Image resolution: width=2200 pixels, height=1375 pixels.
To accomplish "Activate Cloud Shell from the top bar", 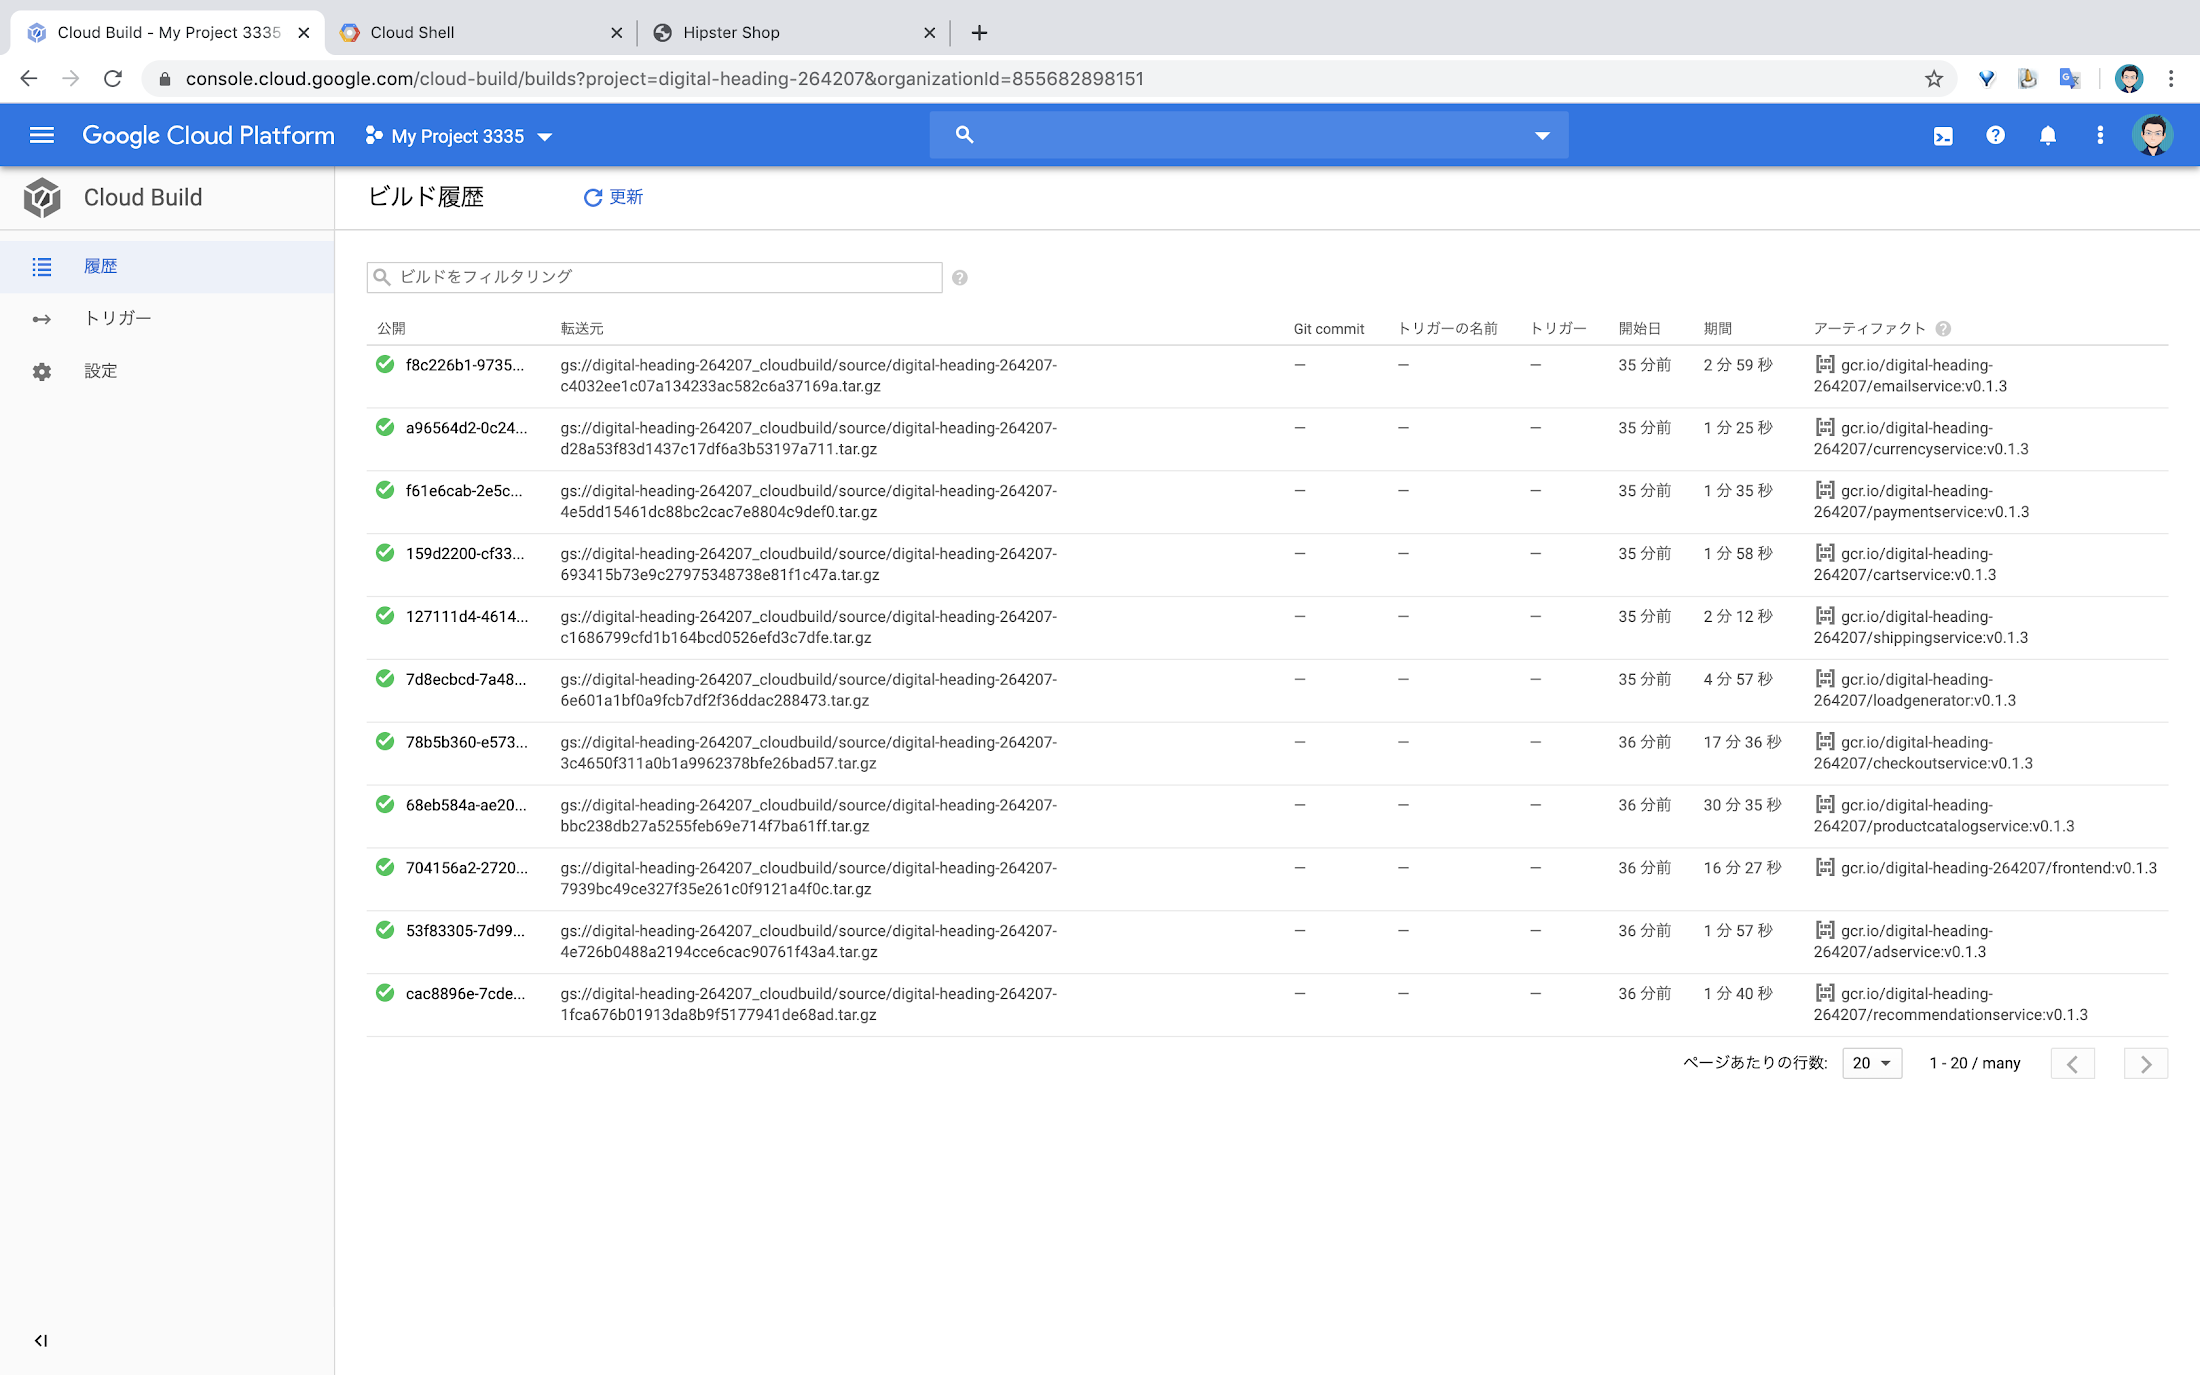I will coord(1943,136).
